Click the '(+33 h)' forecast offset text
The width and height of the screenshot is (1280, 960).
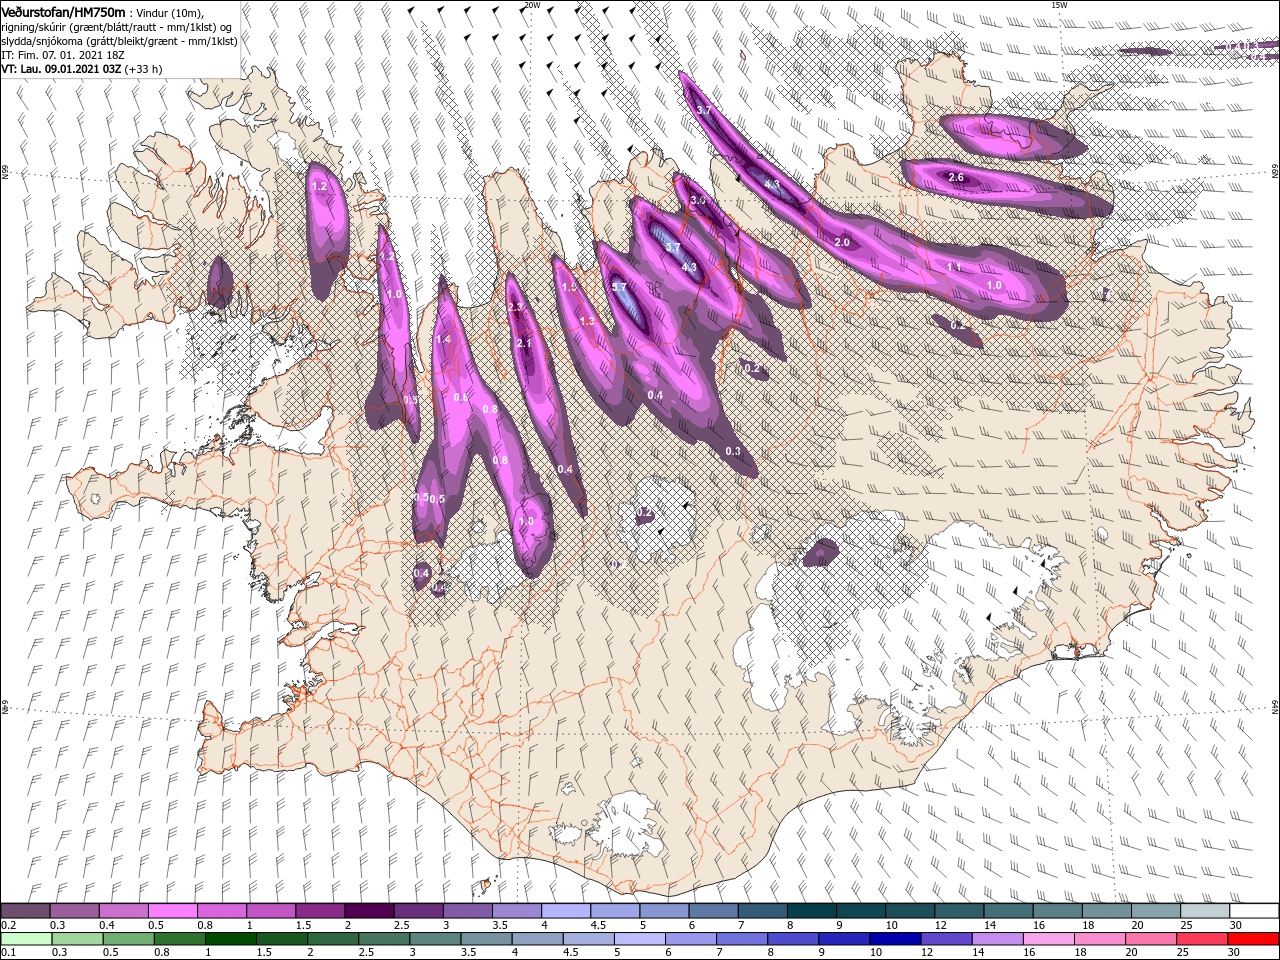[143, 69]
